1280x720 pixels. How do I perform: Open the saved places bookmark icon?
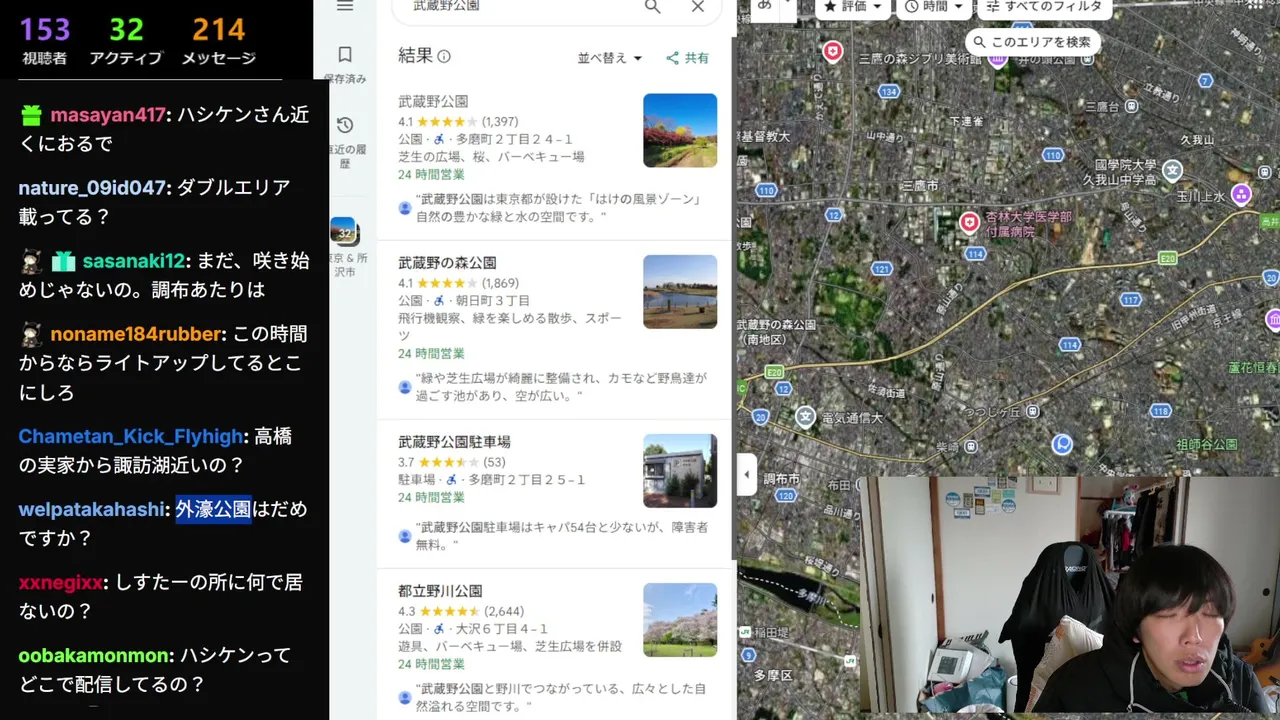pyautogui.click(x=345, y=55)
